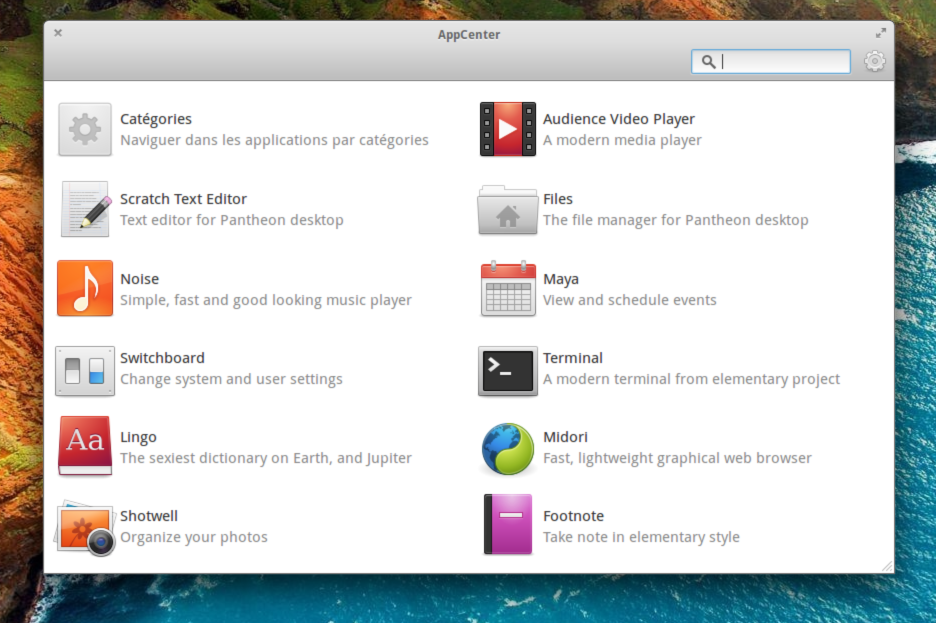Click "Simple, fast and good looking music player"
936x623 pixels.
pyautogui.click(x=266, y=300)
